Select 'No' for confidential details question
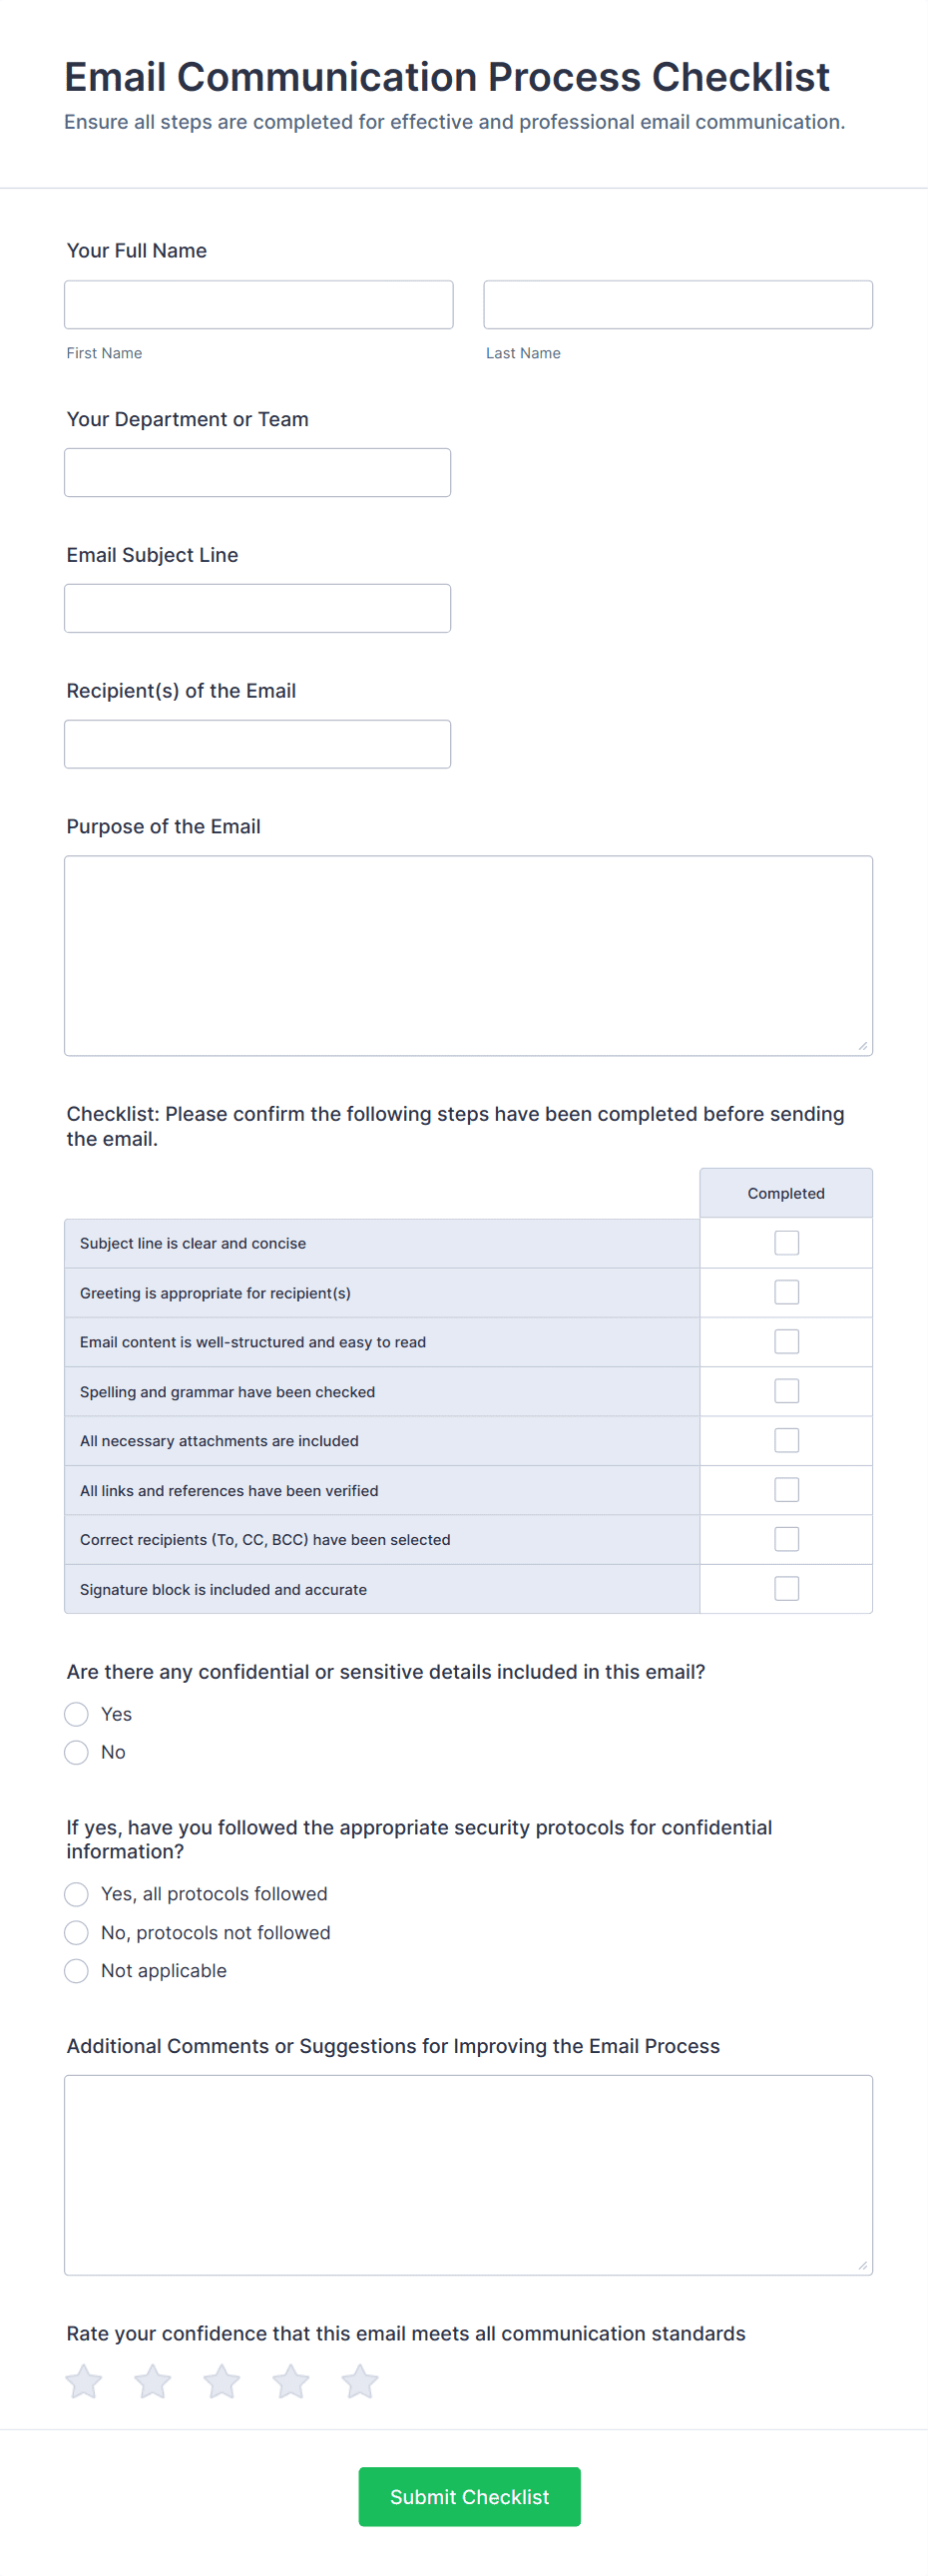 [77, 1752]
